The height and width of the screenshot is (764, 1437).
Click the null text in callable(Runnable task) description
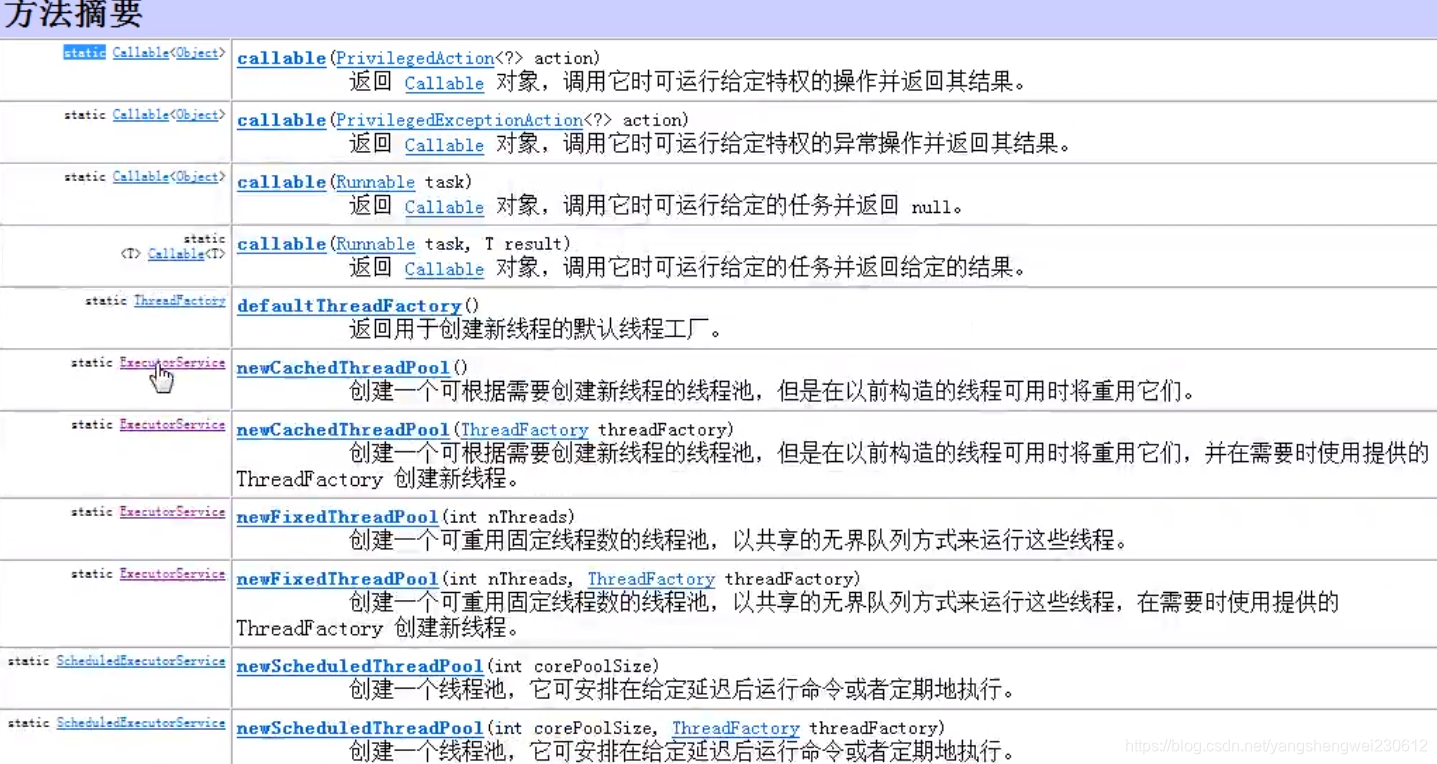point(931,208)
